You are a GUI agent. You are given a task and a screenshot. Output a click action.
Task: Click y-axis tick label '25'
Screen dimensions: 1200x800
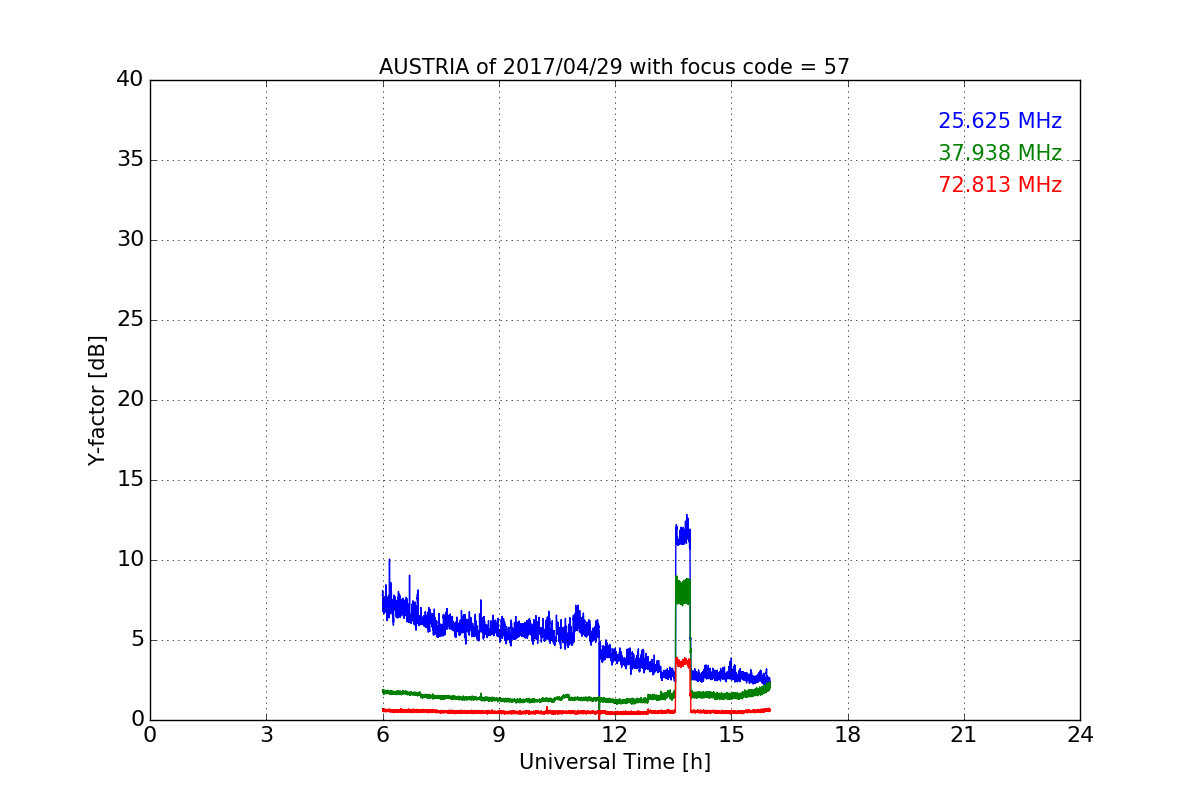(130, 320)
